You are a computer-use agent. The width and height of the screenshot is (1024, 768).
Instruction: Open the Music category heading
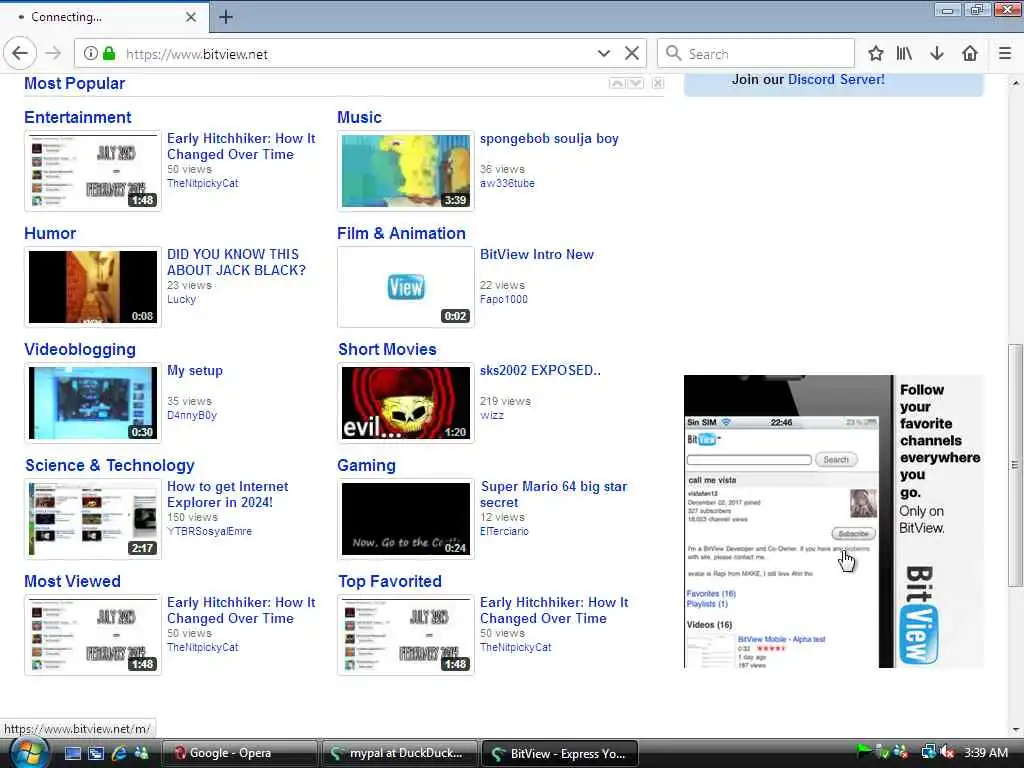[x=359, y=118]
